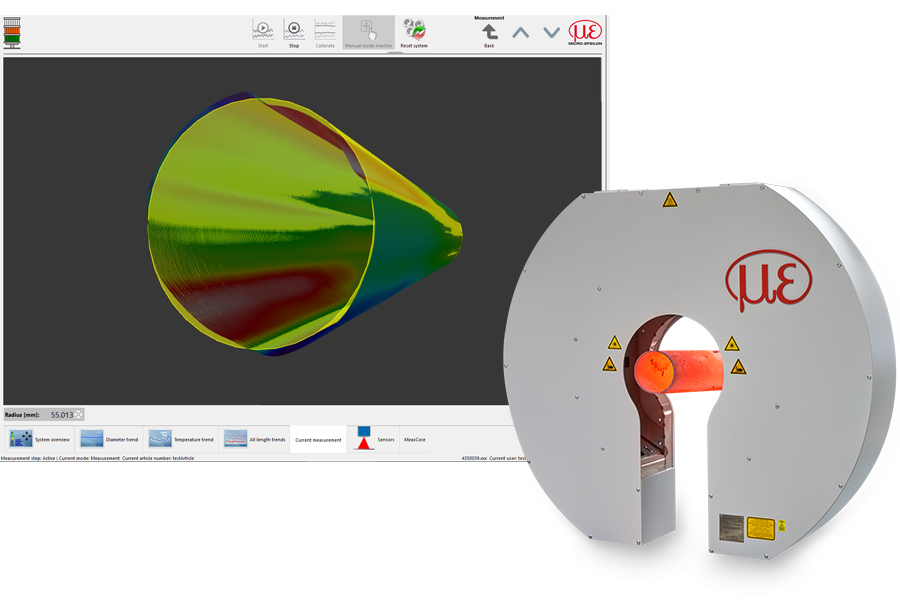The image size is (900, 600).
Task: Open the Sensors tab
Action: 373,439
